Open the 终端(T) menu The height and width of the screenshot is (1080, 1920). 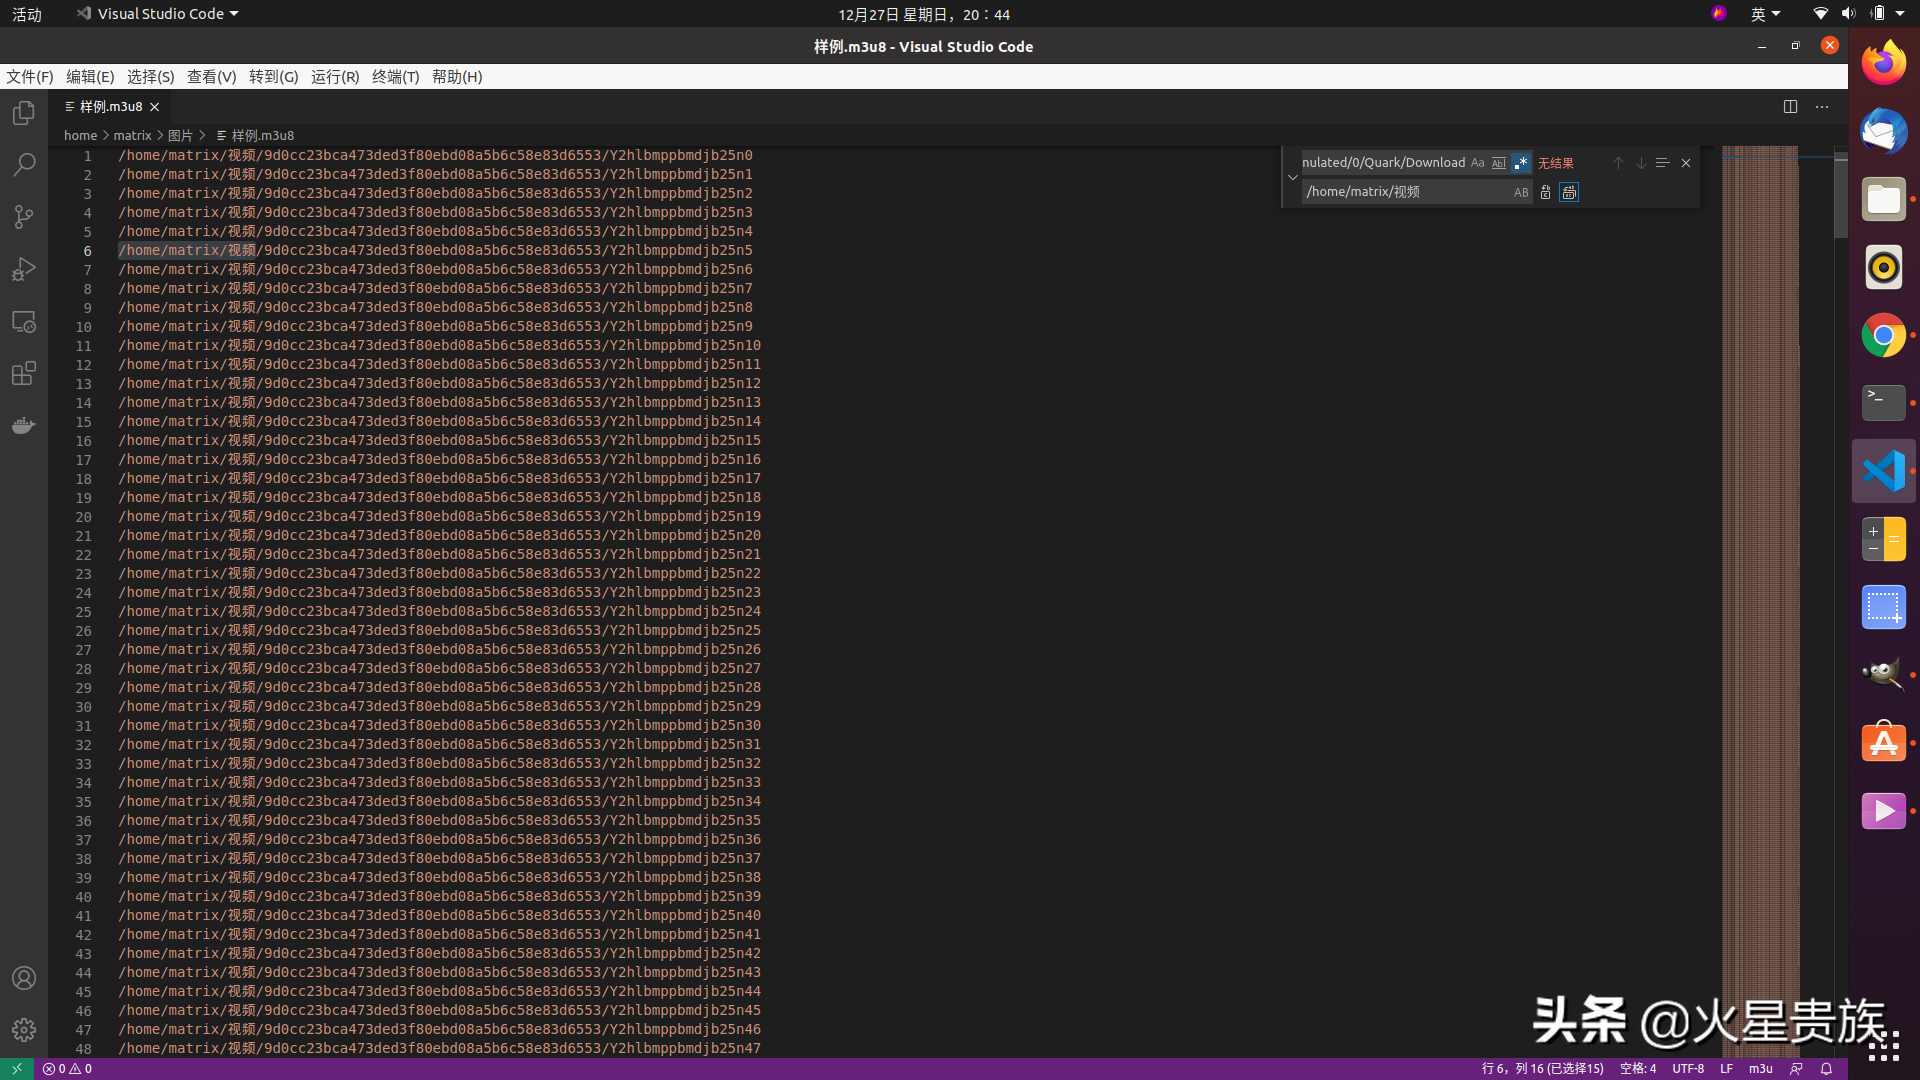tap(396, 77)
